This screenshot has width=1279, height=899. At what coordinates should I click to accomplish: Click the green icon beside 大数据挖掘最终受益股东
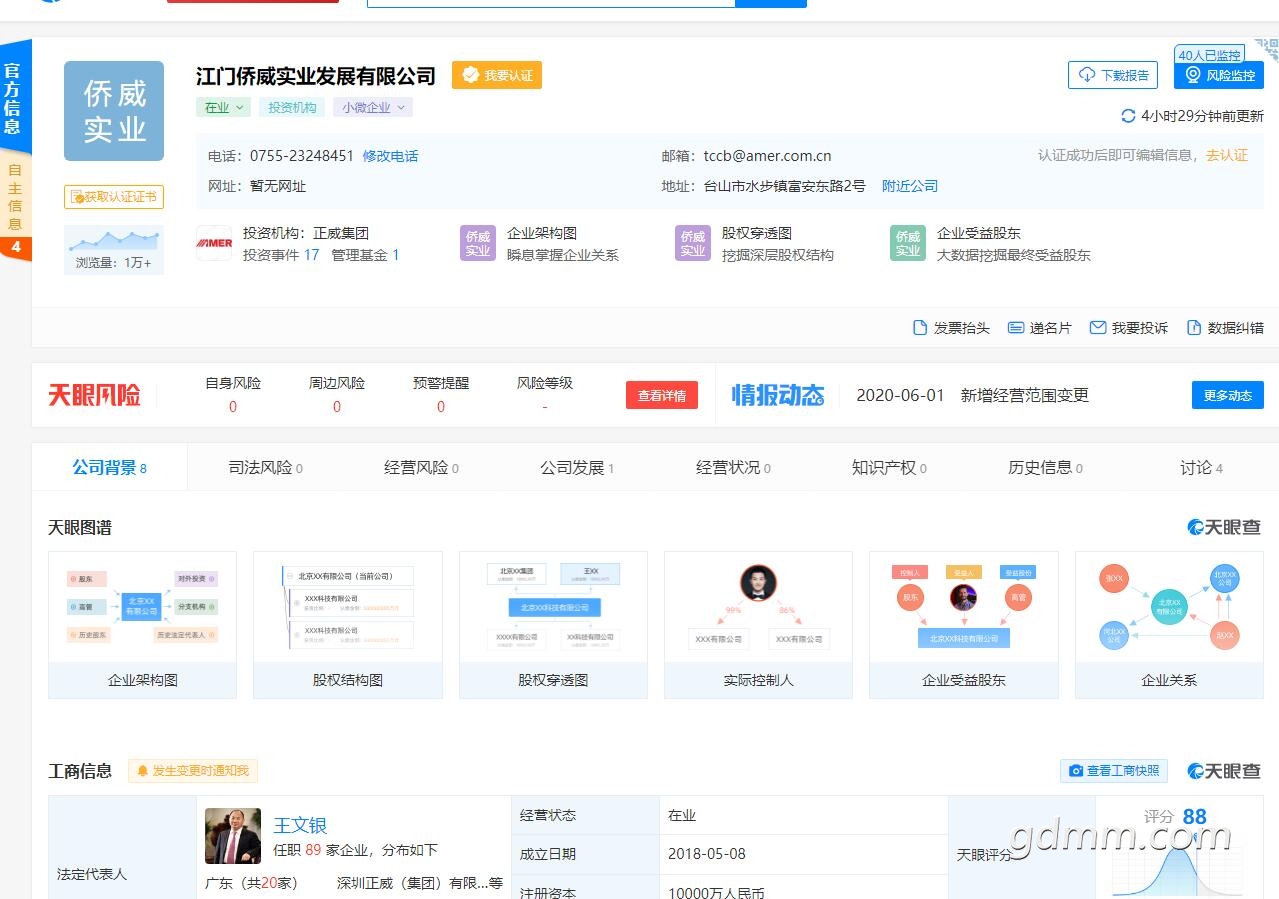[x=908, y=243]
